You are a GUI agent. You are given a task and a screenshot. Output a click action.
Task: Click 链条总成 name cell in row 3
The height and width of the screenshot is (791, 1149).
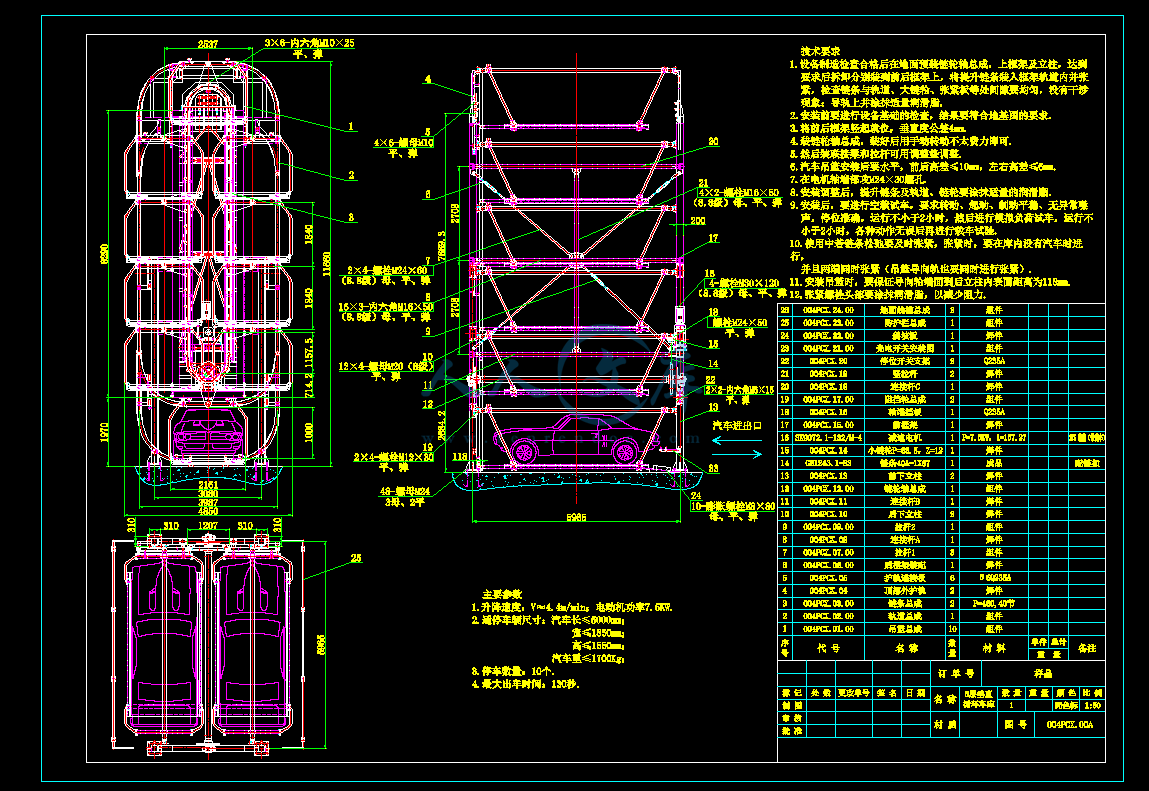click(x=906, y=603)
